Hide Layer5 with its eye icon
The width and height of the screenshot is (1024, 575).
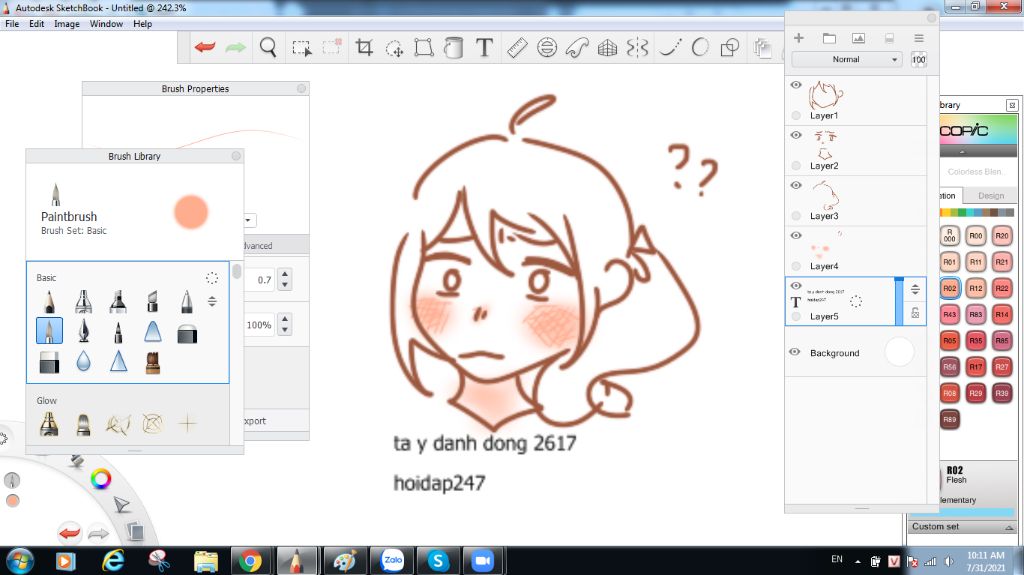(x=795, y=286)
